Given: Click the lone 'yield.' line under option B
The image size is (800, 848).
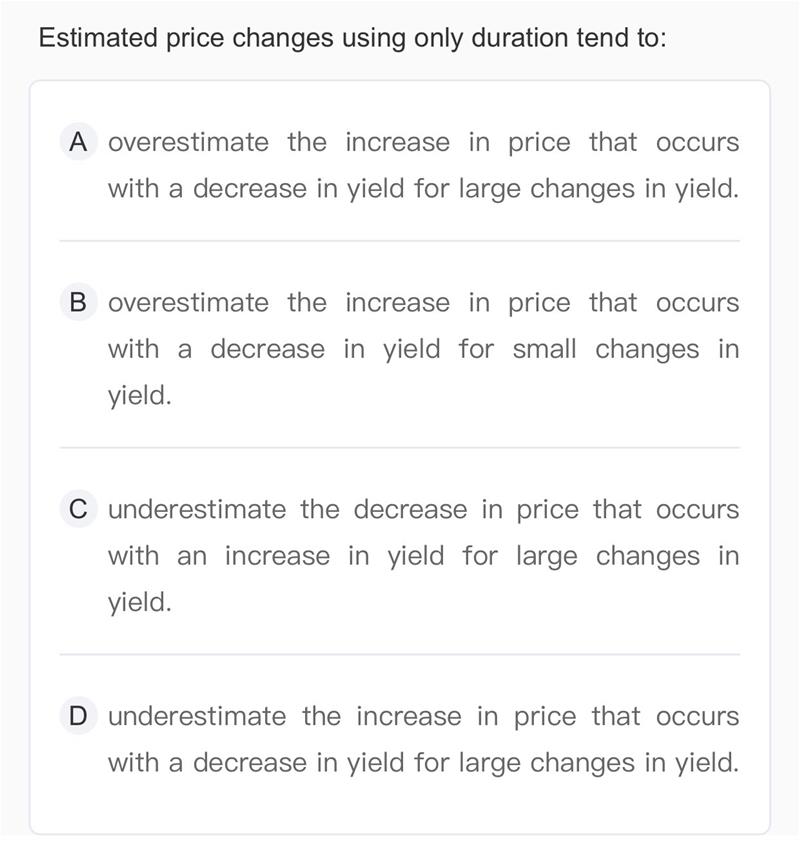Looking at the screenshot, I should 140,396.
